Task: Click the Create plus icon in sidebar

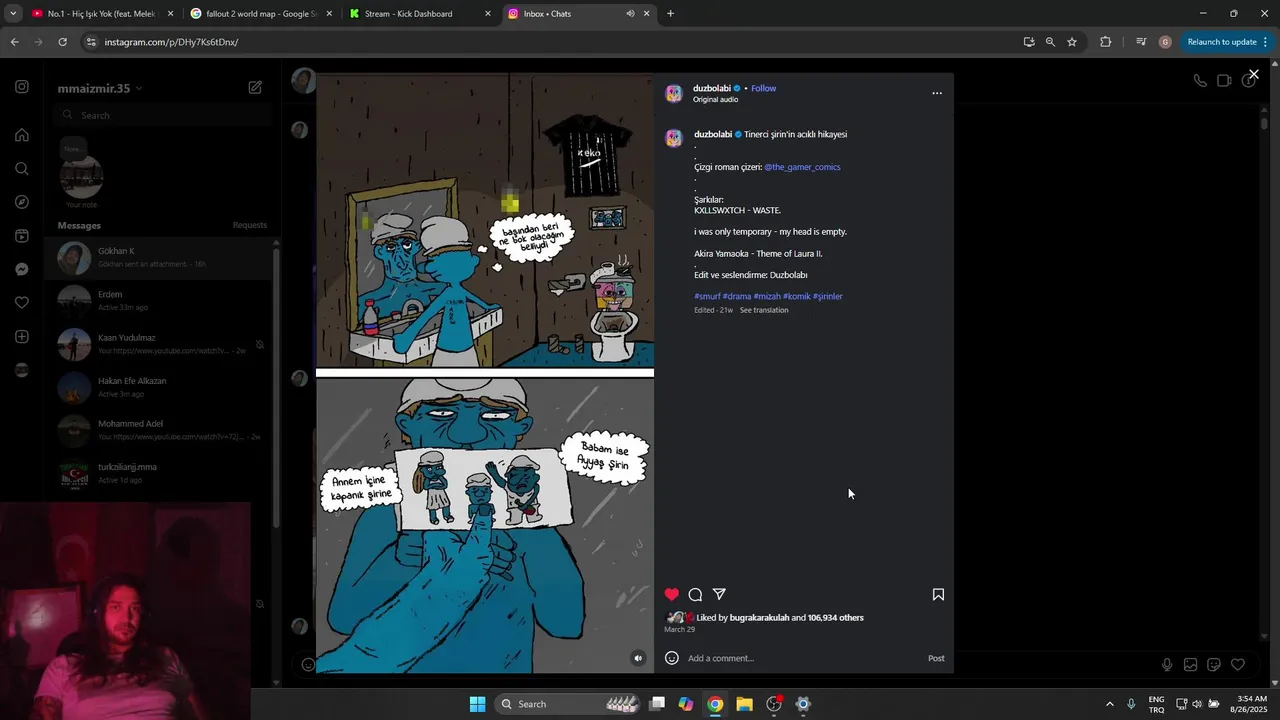Action: [x=22, y=337]
